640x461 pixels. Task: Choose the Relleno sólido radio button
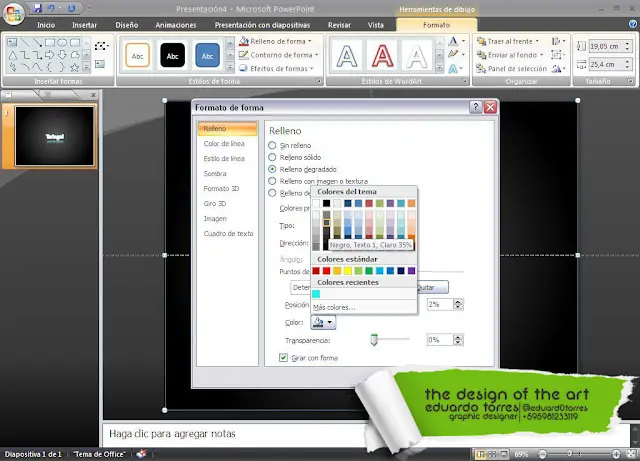point(272,157)
